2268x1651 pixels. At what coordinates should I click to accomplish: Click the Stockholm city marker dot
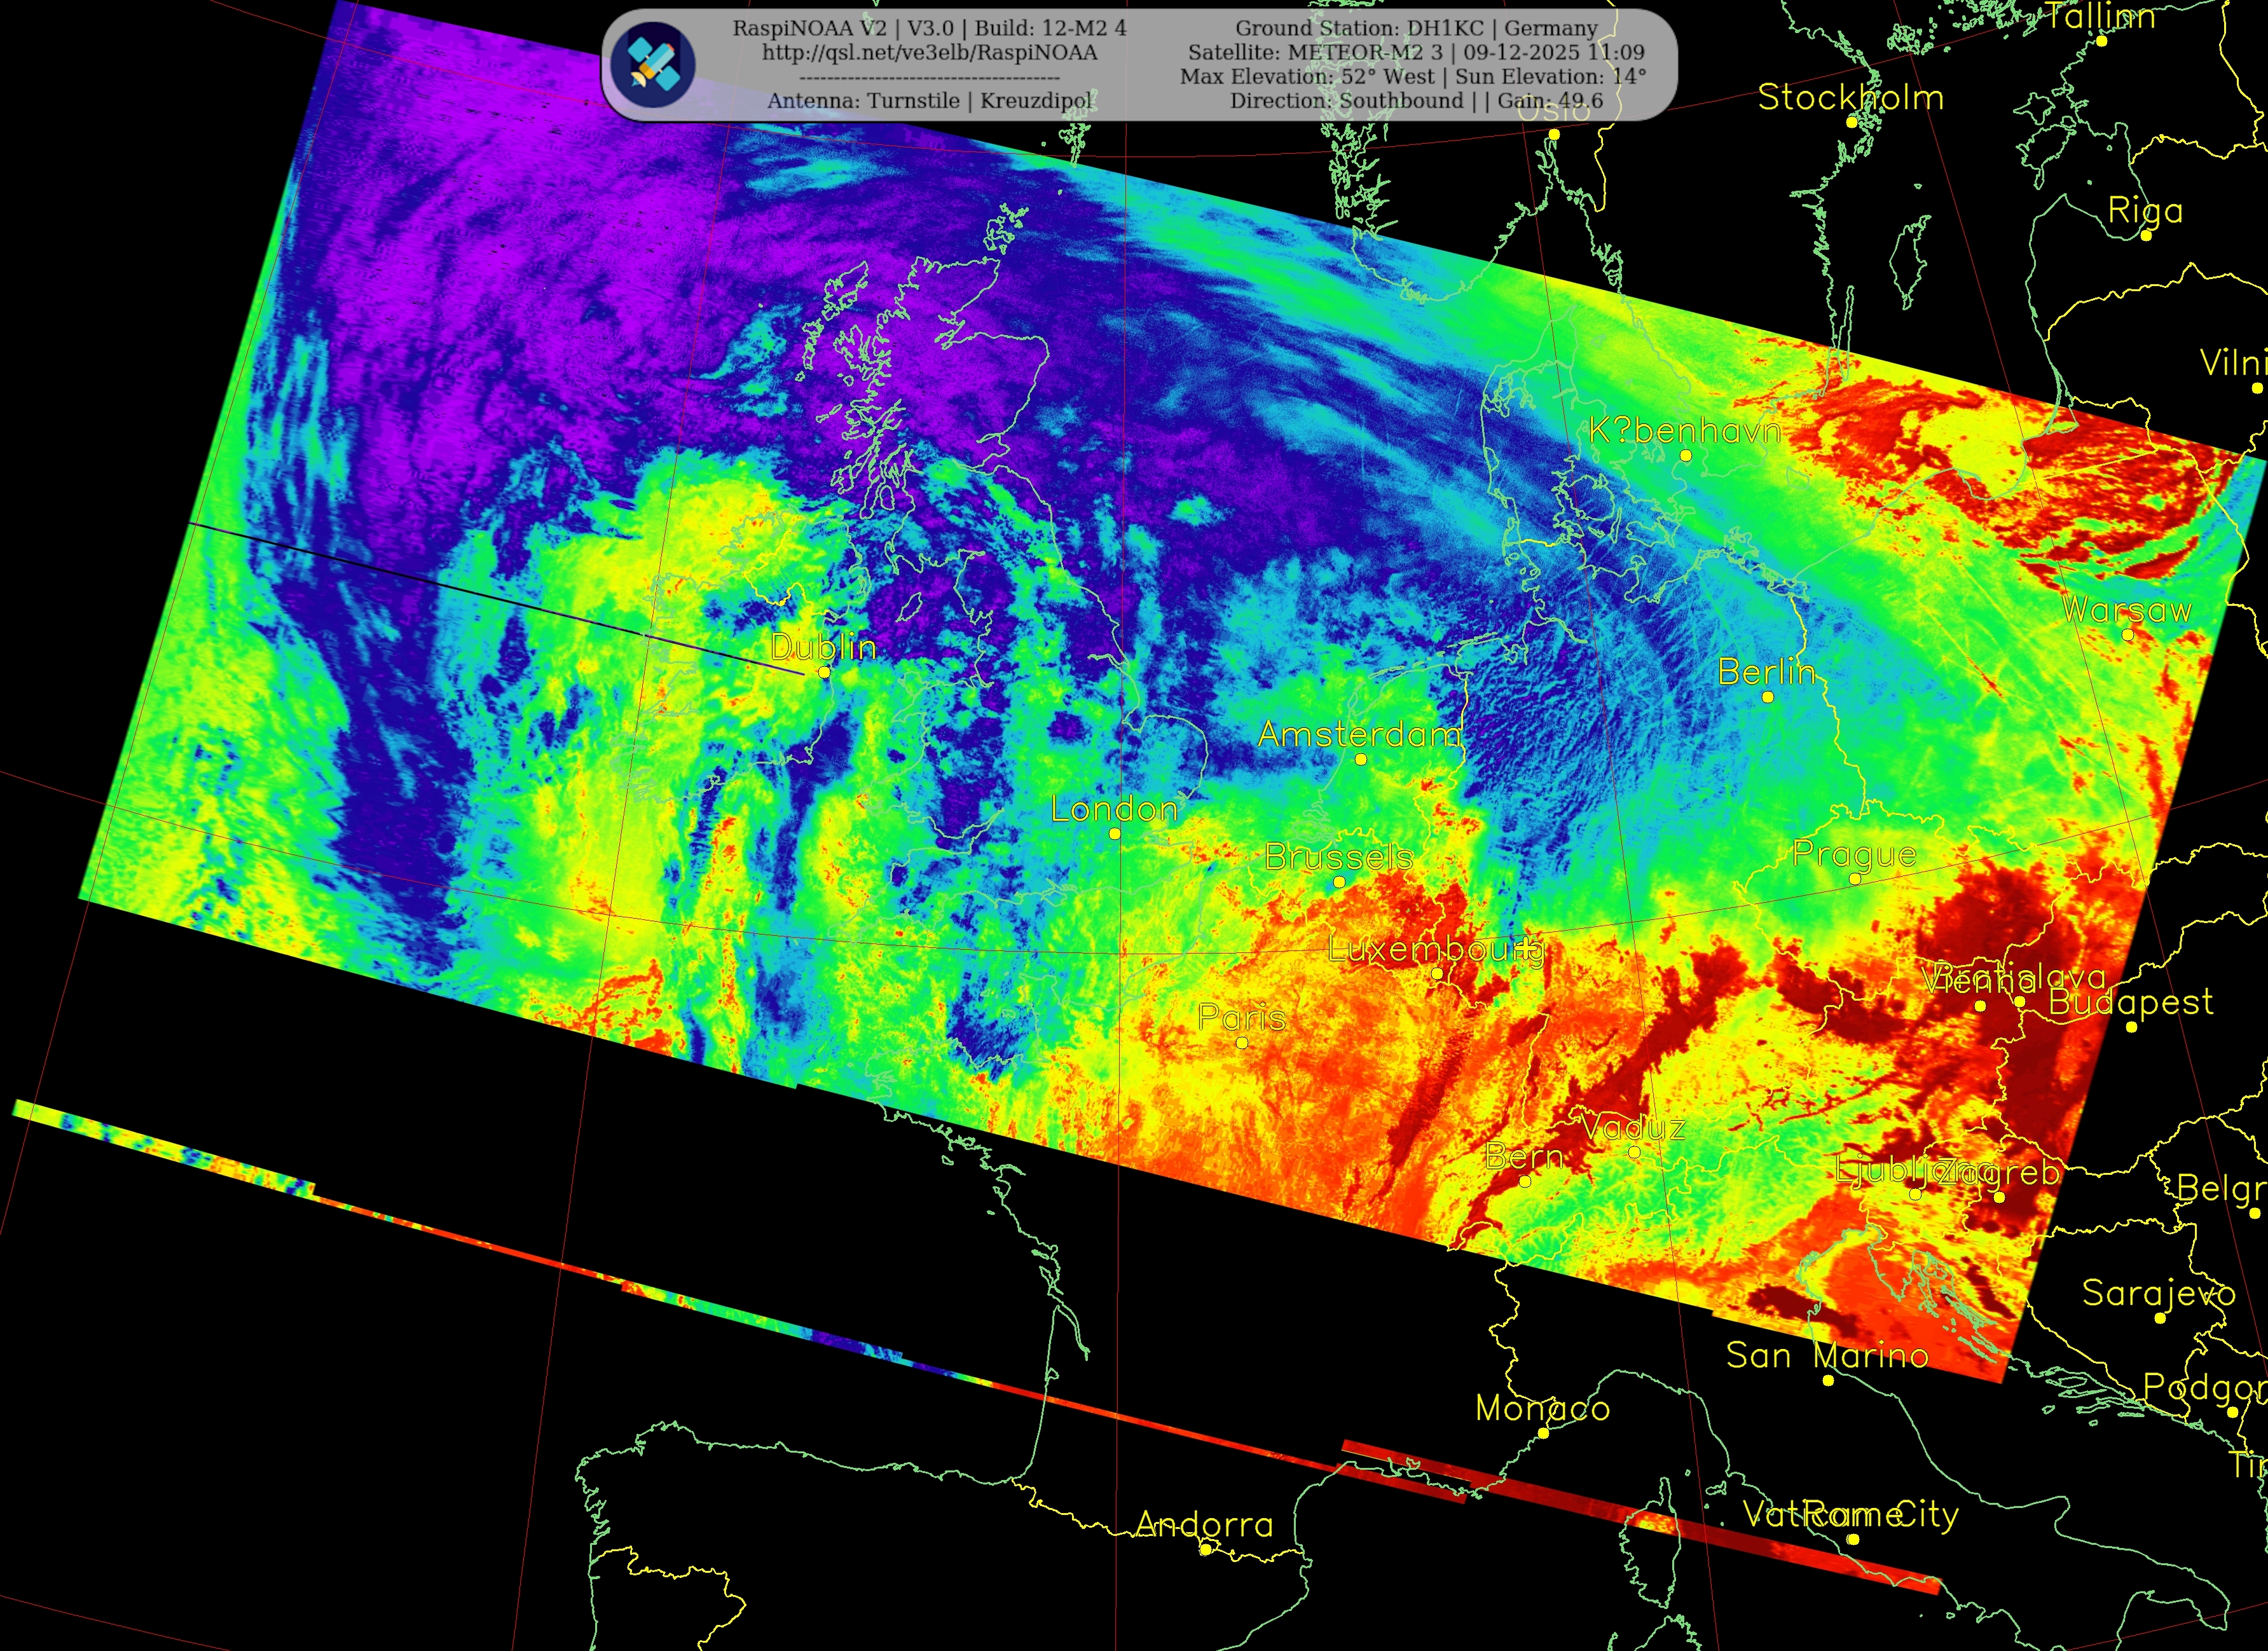click(x=1852, y=122)
